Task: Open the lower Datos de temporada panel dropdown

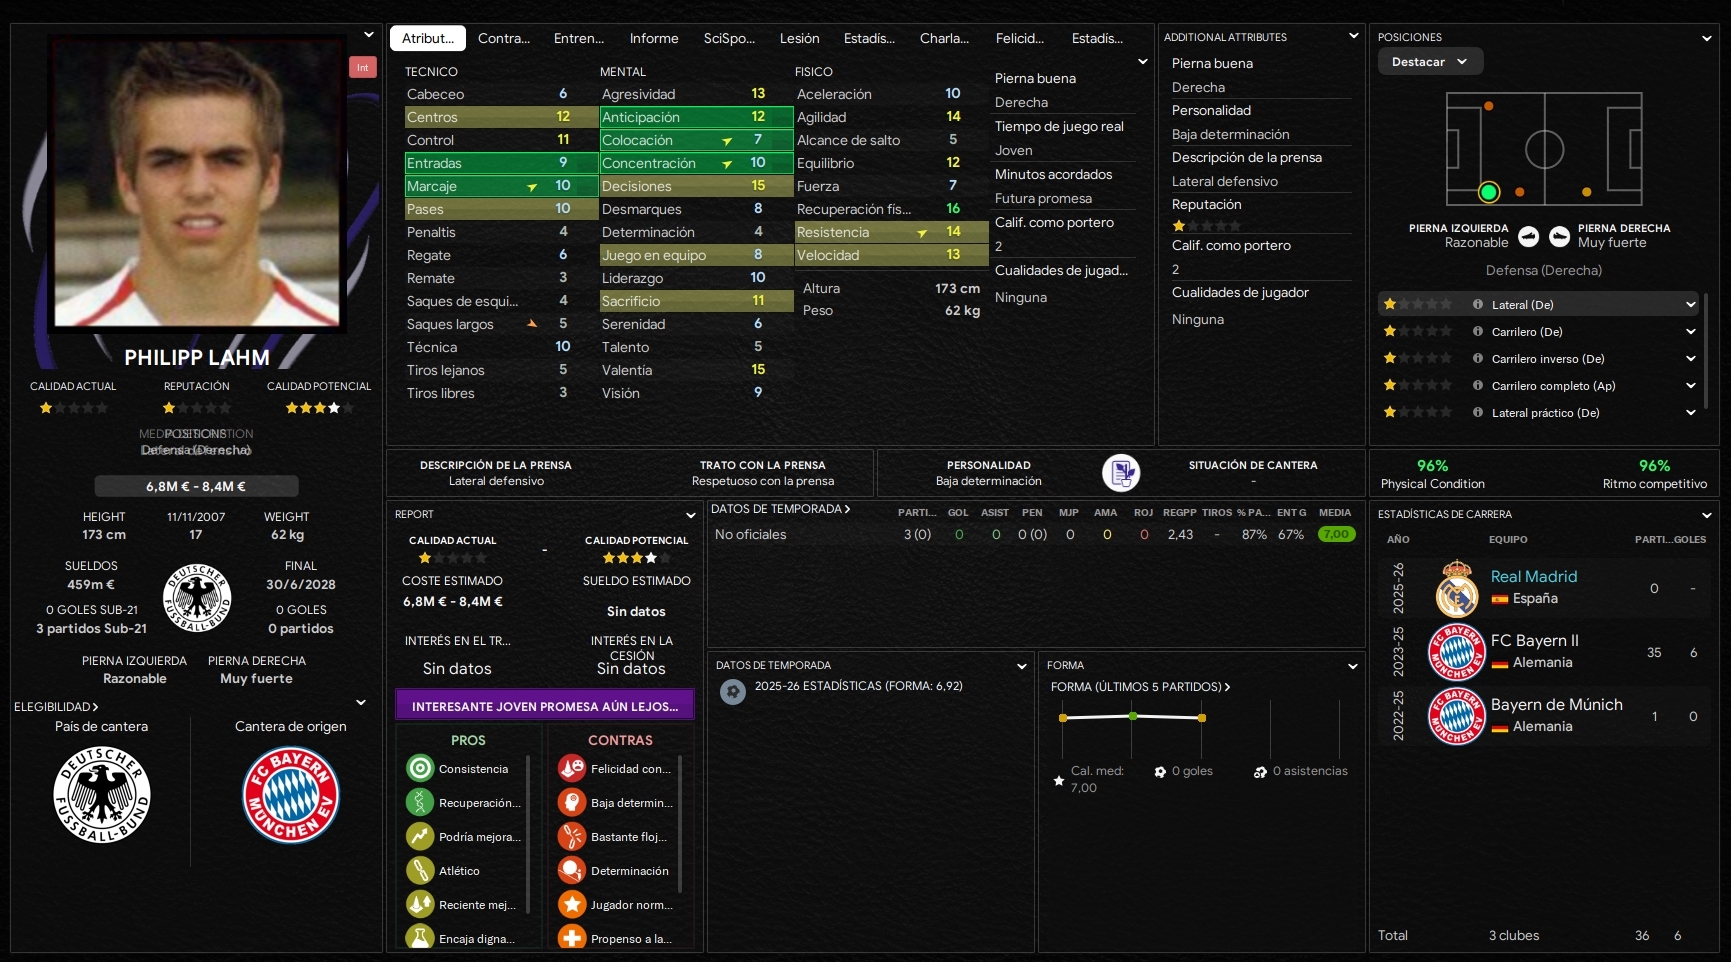Action: click(x=1022, y=666)
